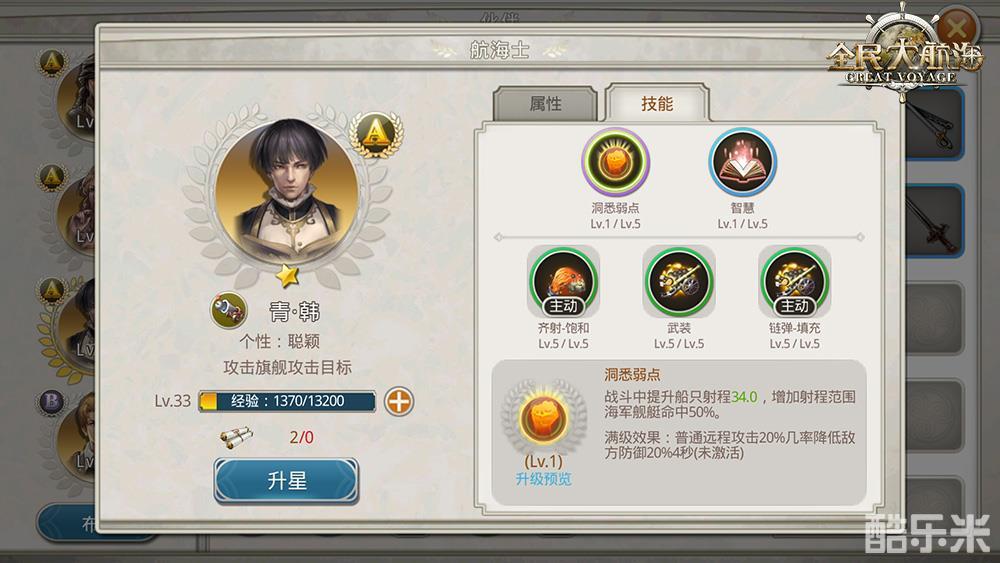The width and height of the screenshot is (1000, 563).
Task: Switch to the 技能 tab
Action: (657, 103)
